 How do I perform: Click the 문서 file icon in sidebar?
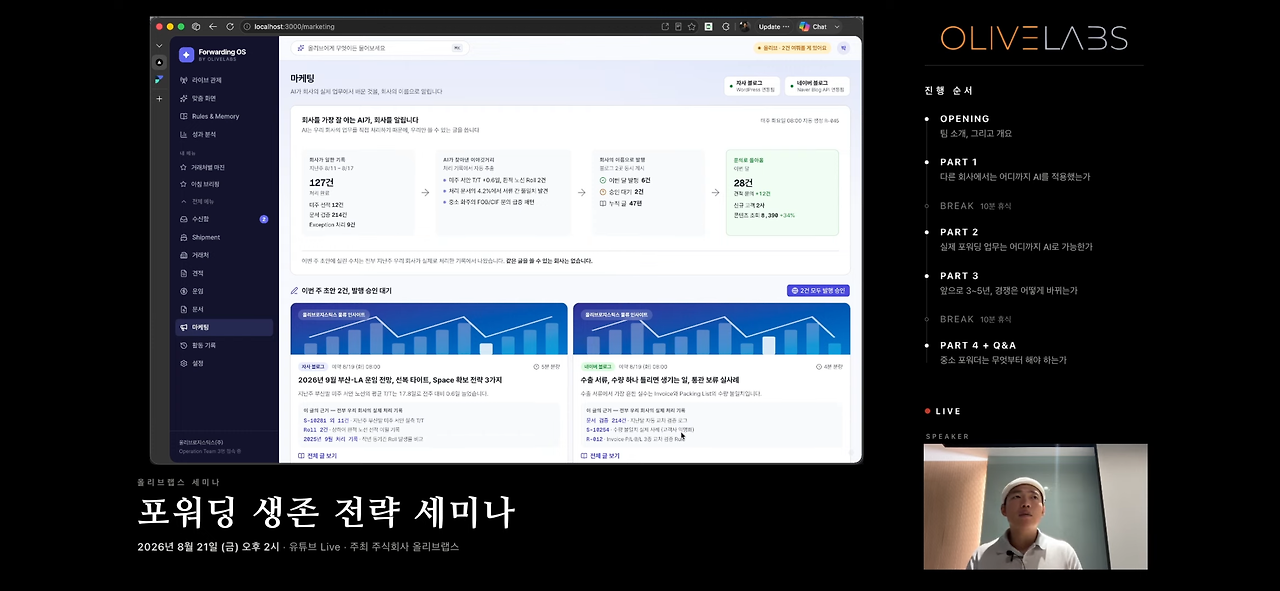tap(183, 309)
